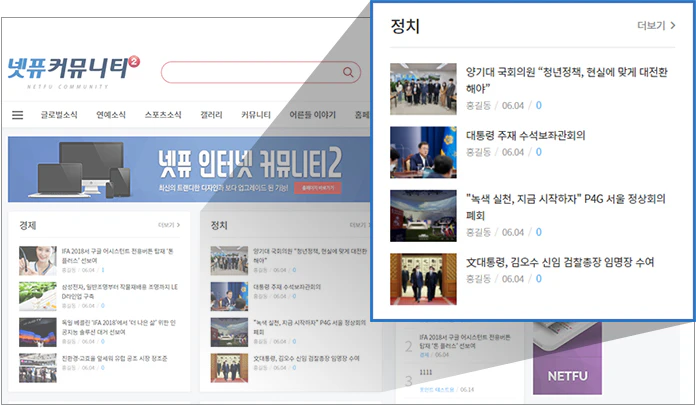Image resolution: width=696 pixels, height=406 pixels.
Task: Click the 넷퓨 인터넷 커뮤니티2 banner title
Action: [x=250, y=163]
